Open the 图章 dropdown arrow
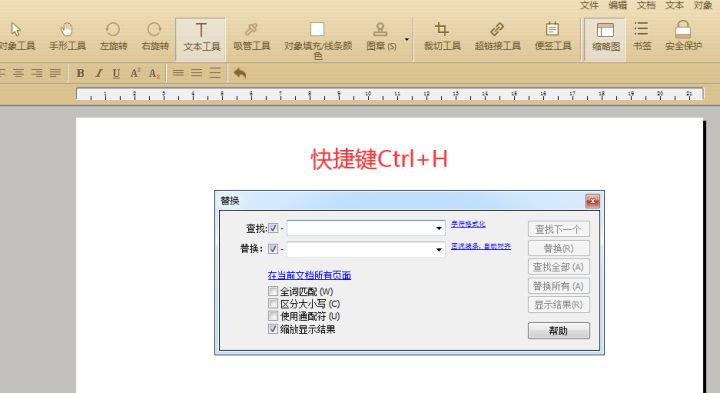 tap(407, 39)
